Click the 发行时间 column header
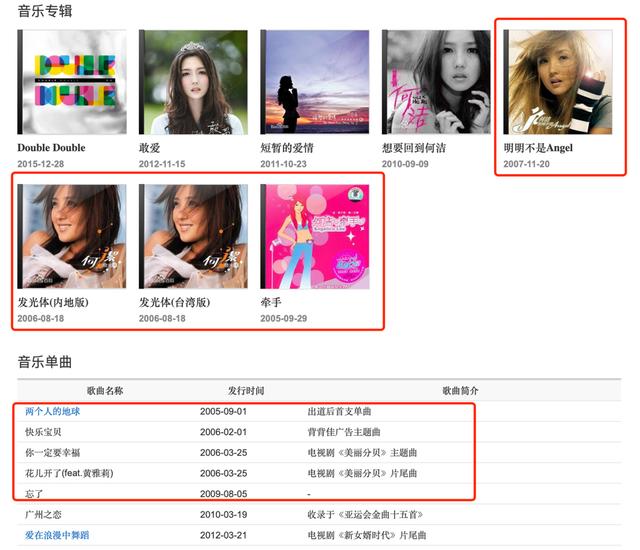This screenshot has height=550, width=640. (x=246, y=390)
